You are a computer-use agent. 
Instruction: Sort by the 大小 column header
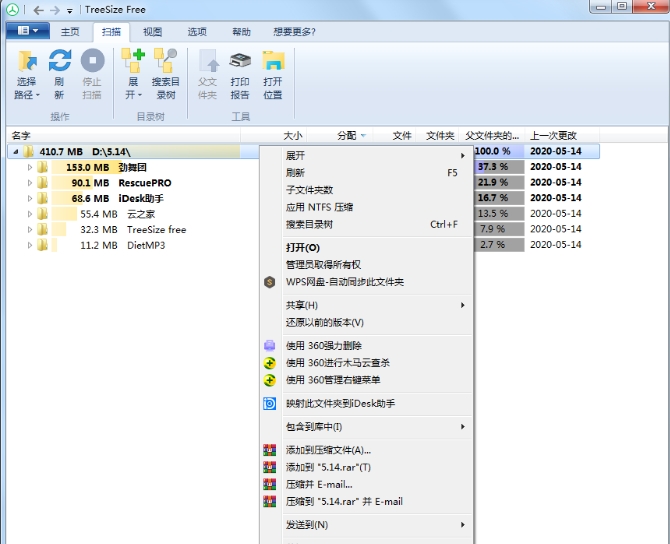pyautogui.click(x=273, y=136)
